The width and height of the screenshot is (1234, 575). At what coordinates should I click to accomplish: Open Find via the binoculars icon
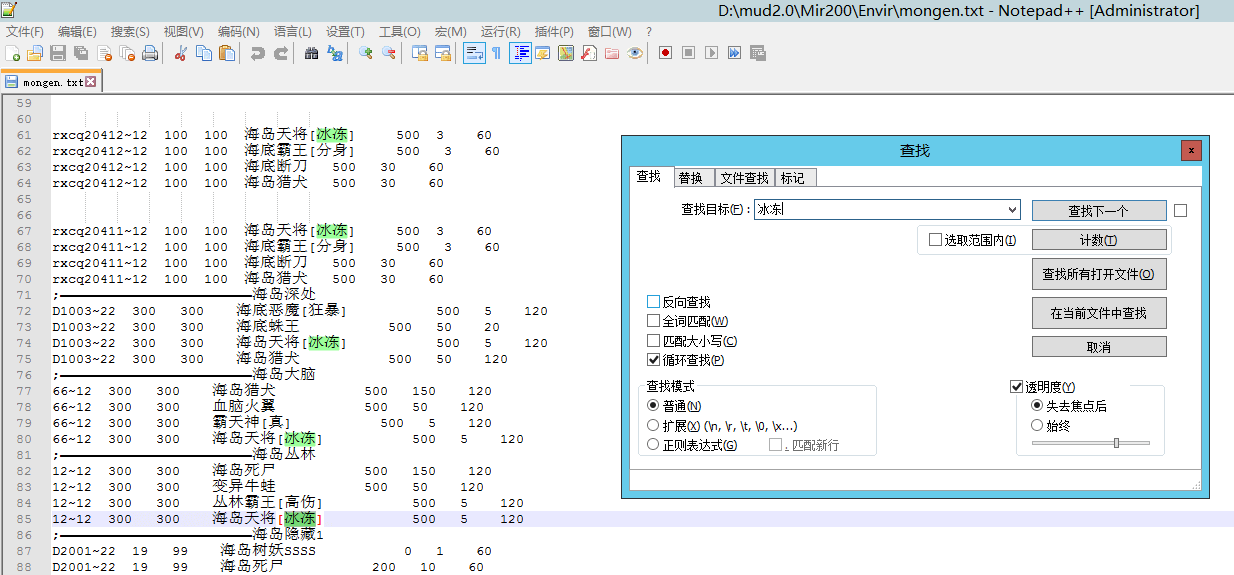pyautogui.click(x=311, y=53)
